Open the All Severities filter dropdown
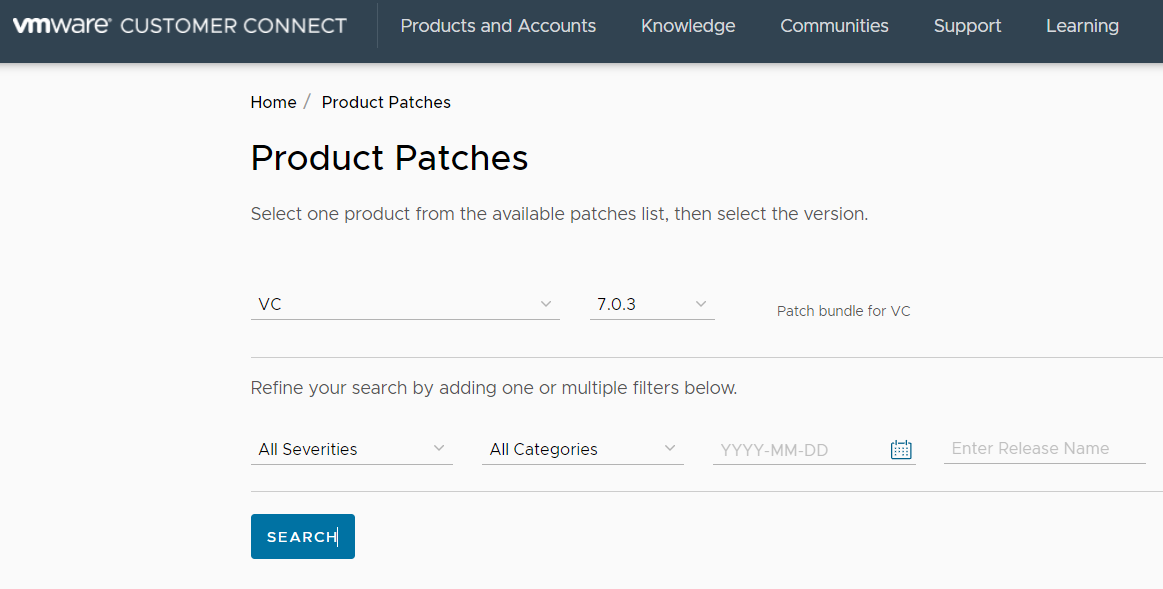This screenshot has width=1163, height=589. tap(352, 450)
